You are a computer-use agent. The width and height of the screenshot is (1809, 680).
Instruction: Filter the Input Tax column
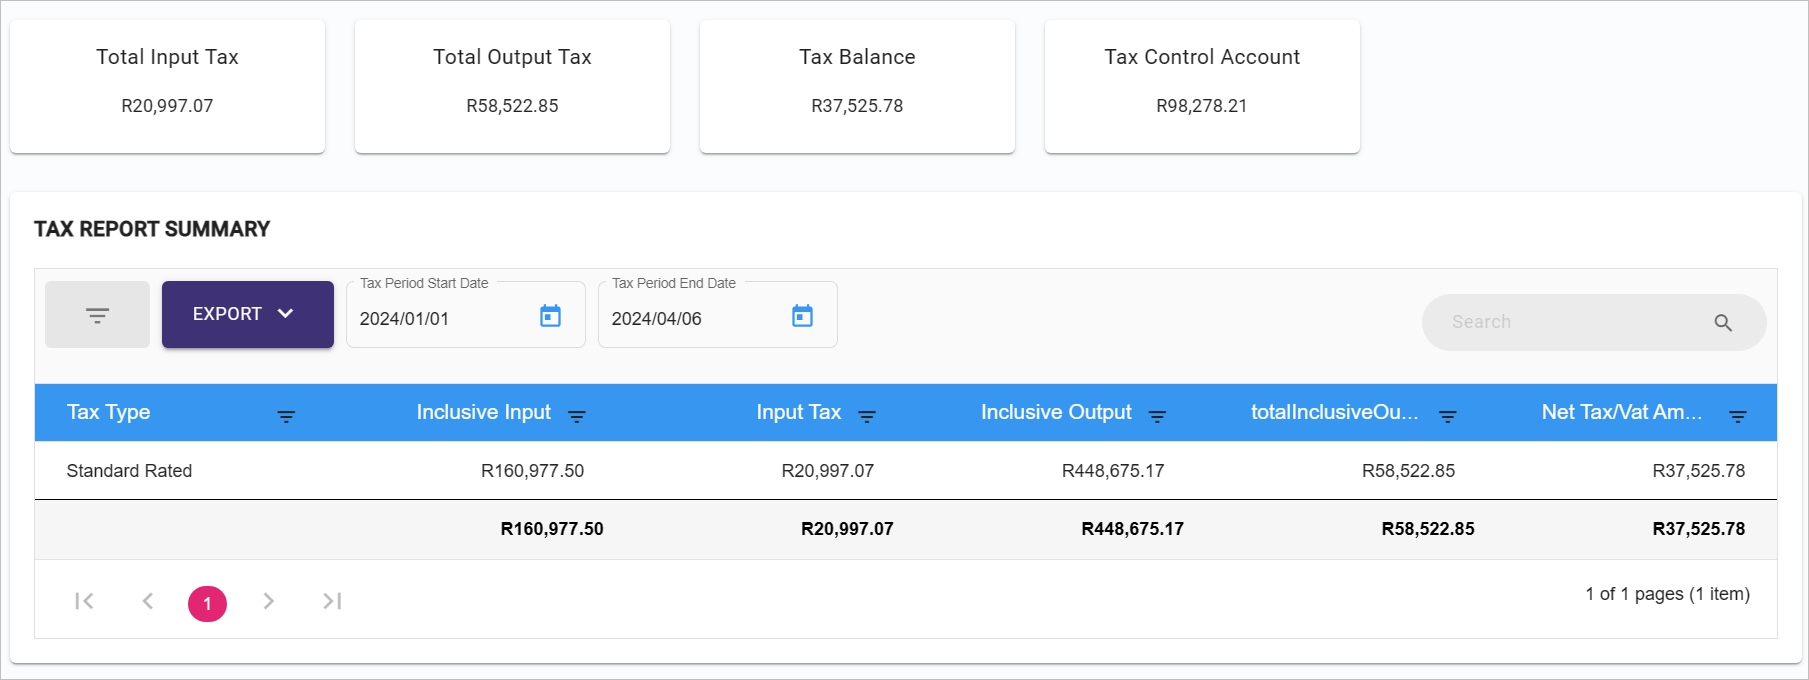coord(867,416)
